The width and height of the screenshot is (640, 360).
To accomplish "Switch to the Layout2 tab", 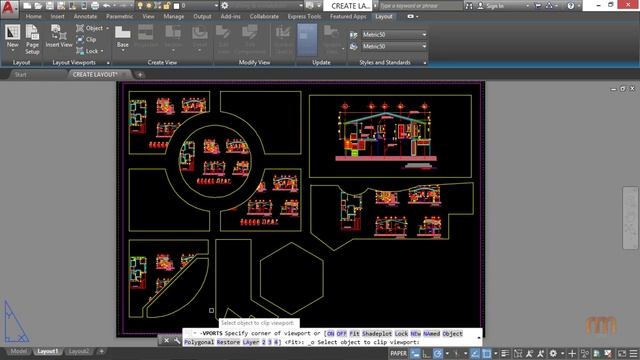I will [x=78, y=351].
